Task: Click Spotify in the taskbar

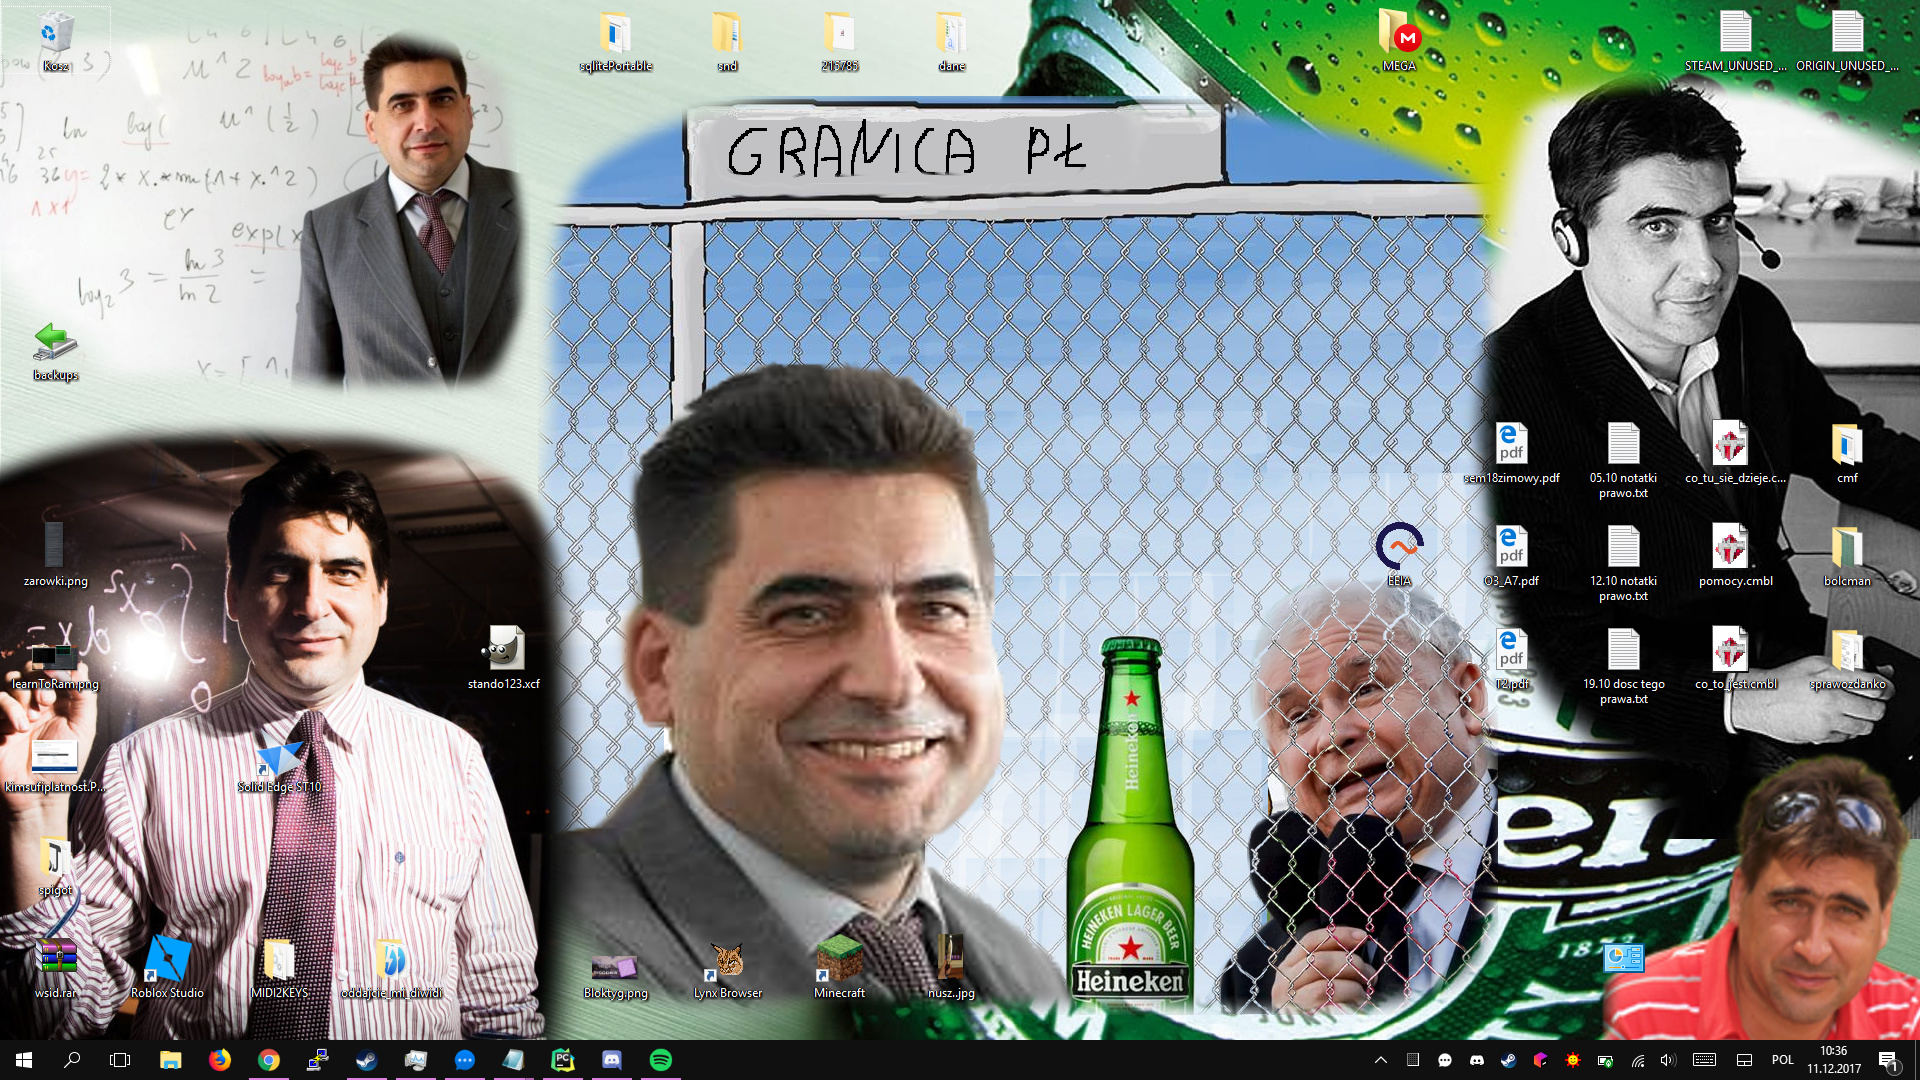Action: pyautogui.click(x=660, y=1060)
